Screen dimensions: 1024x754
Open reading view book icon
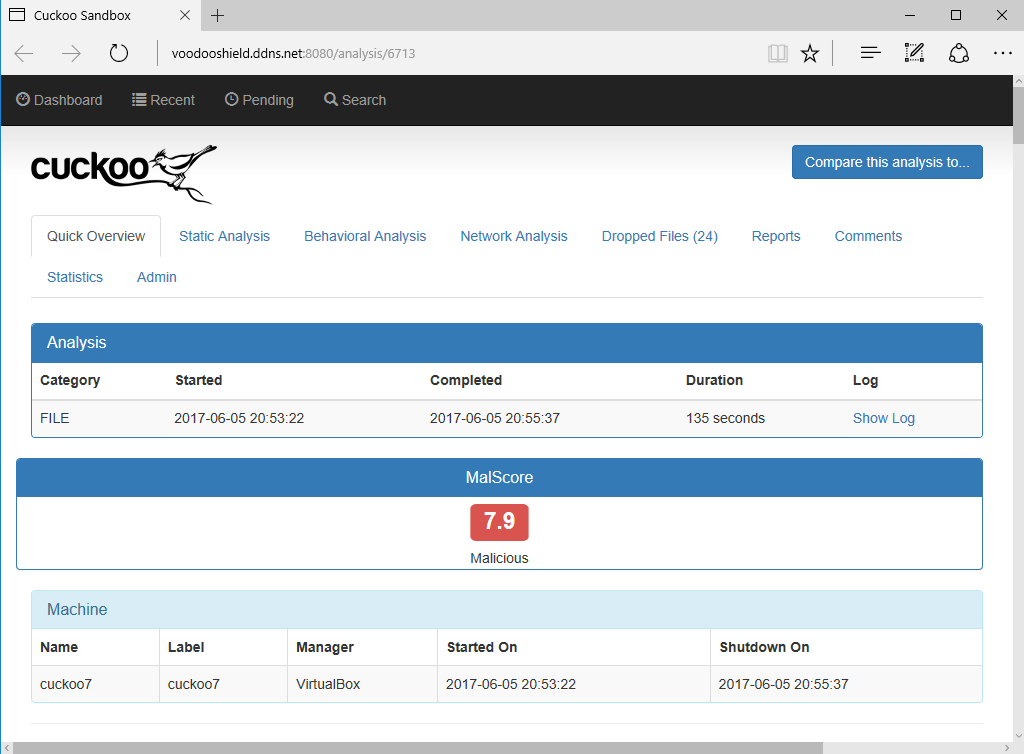coord(777,54)
